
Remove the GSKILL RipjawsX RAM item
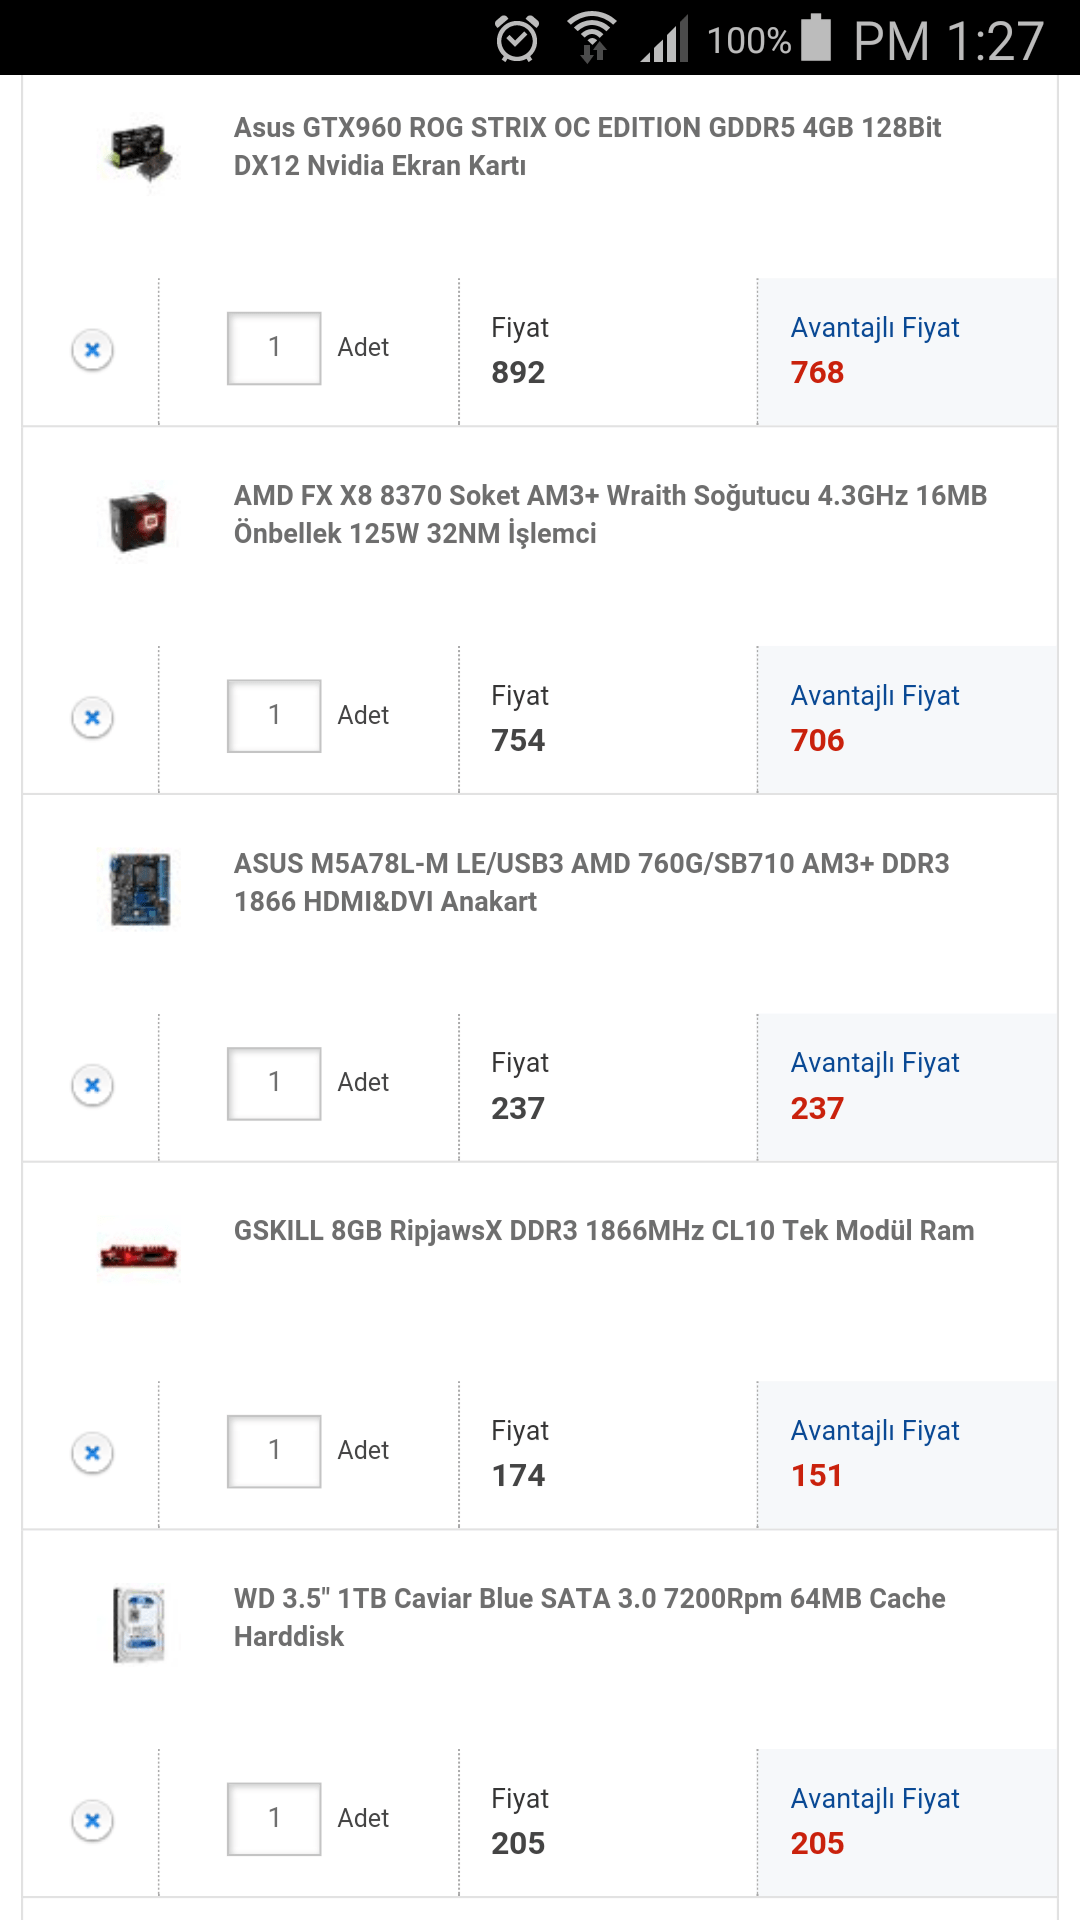point(92,1452)
